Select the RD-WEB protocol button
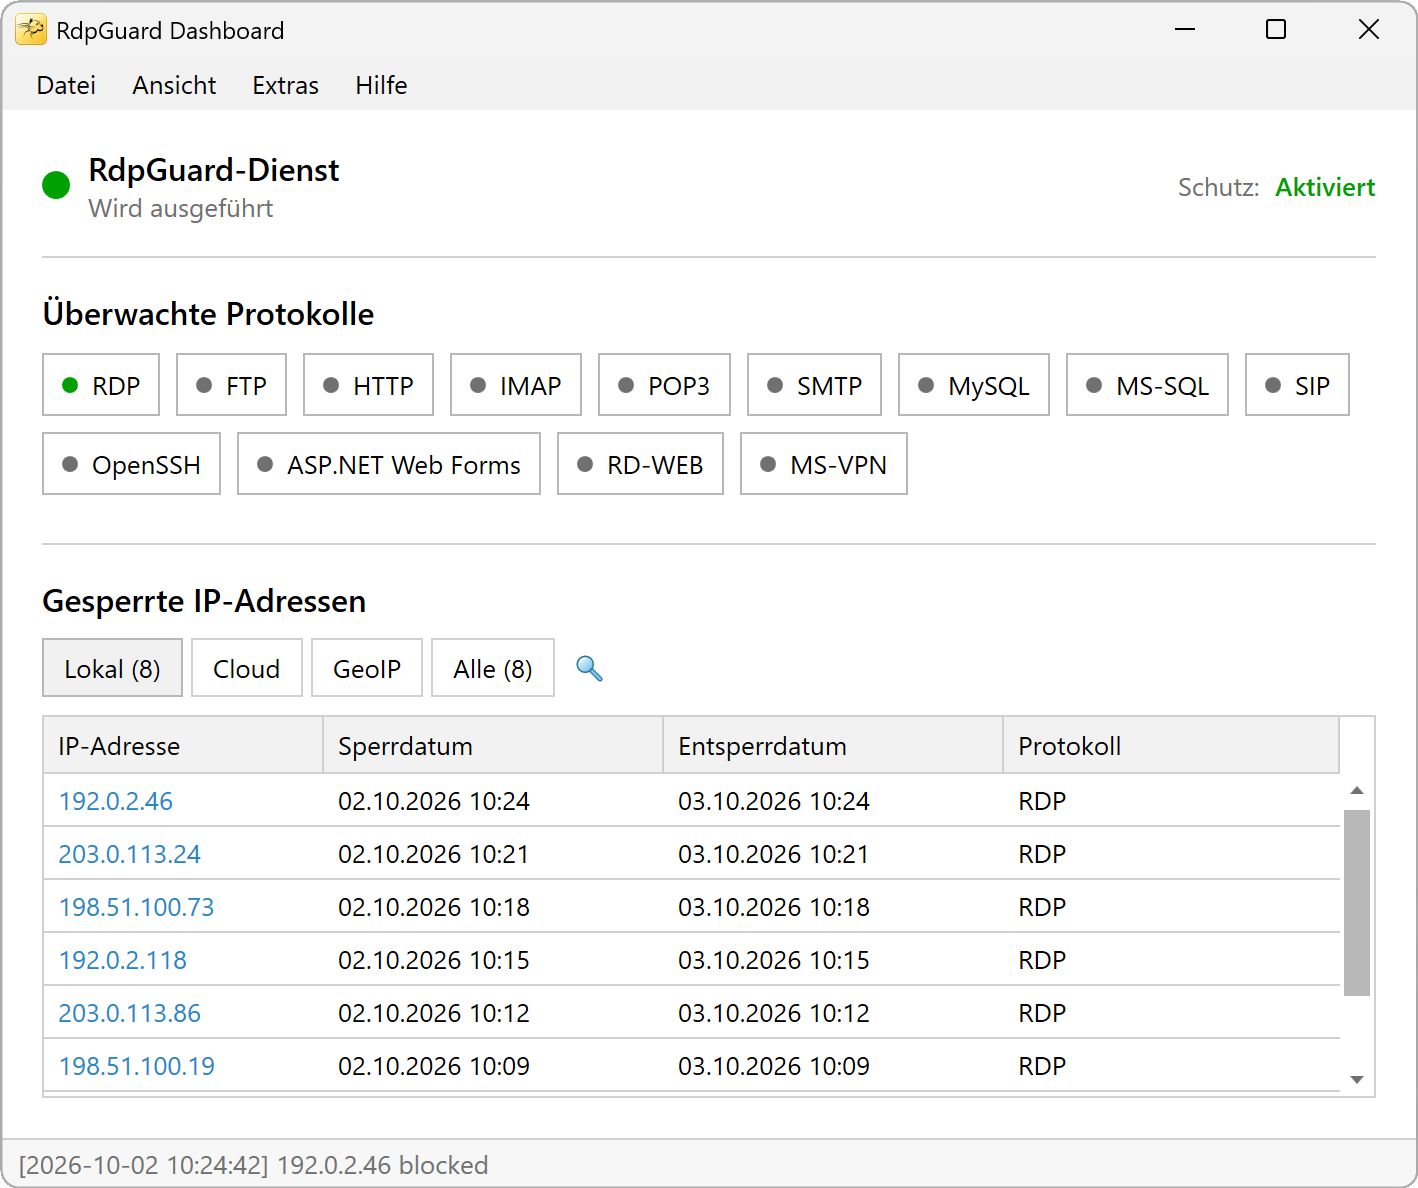This screenshot has height=1188, width=1418. (x=640, y=464)
